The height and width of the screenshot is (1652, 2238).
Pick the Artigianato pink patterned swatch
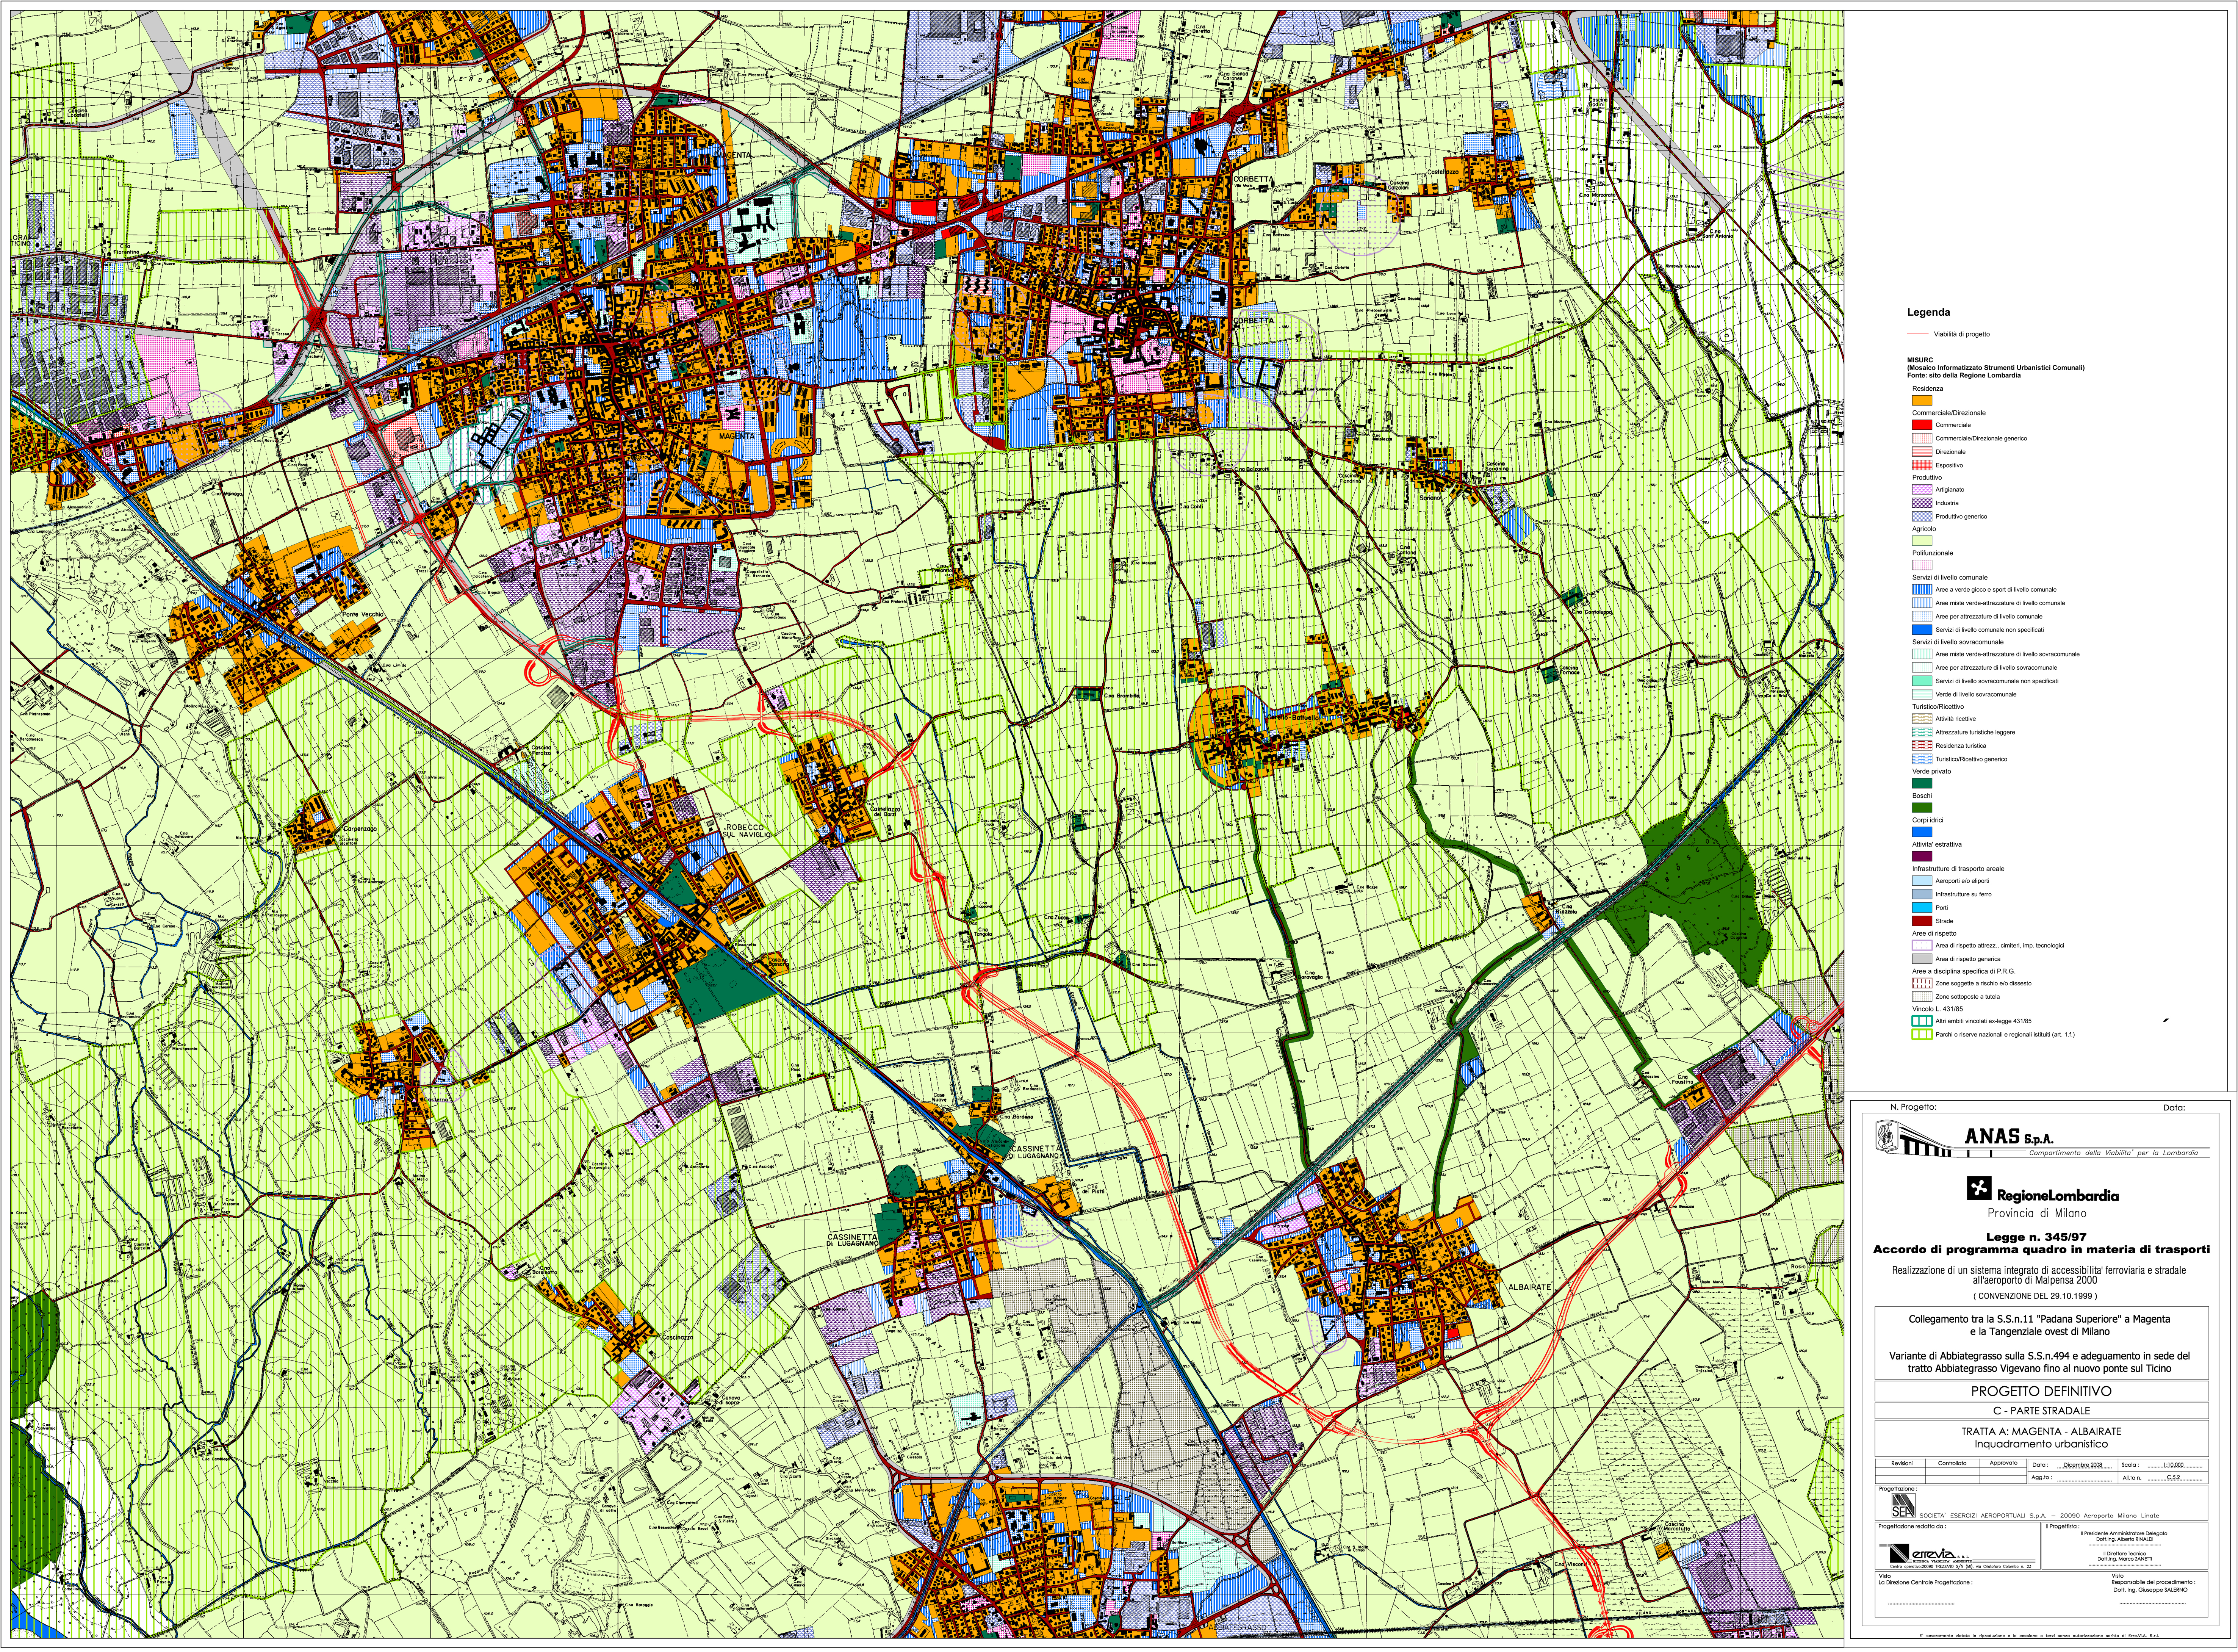(x=1922, y=490)
